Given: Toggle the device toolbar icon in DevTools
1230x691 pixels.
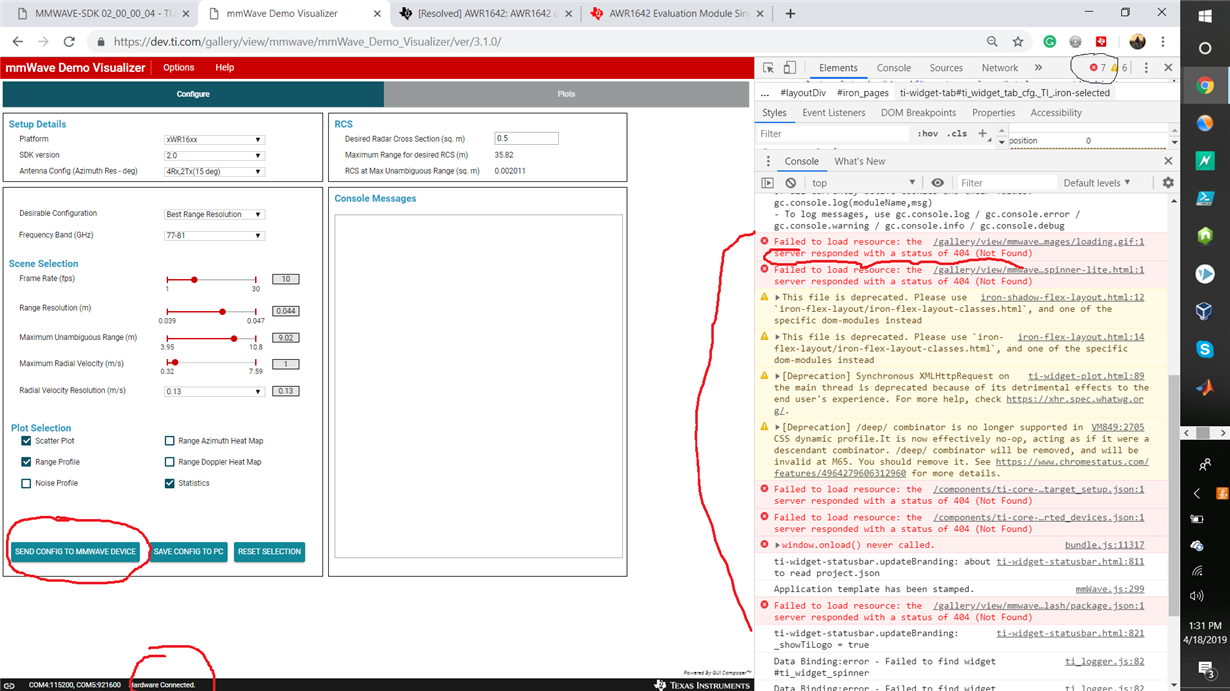Looking at the screenshot, I should tap(790, 68).
